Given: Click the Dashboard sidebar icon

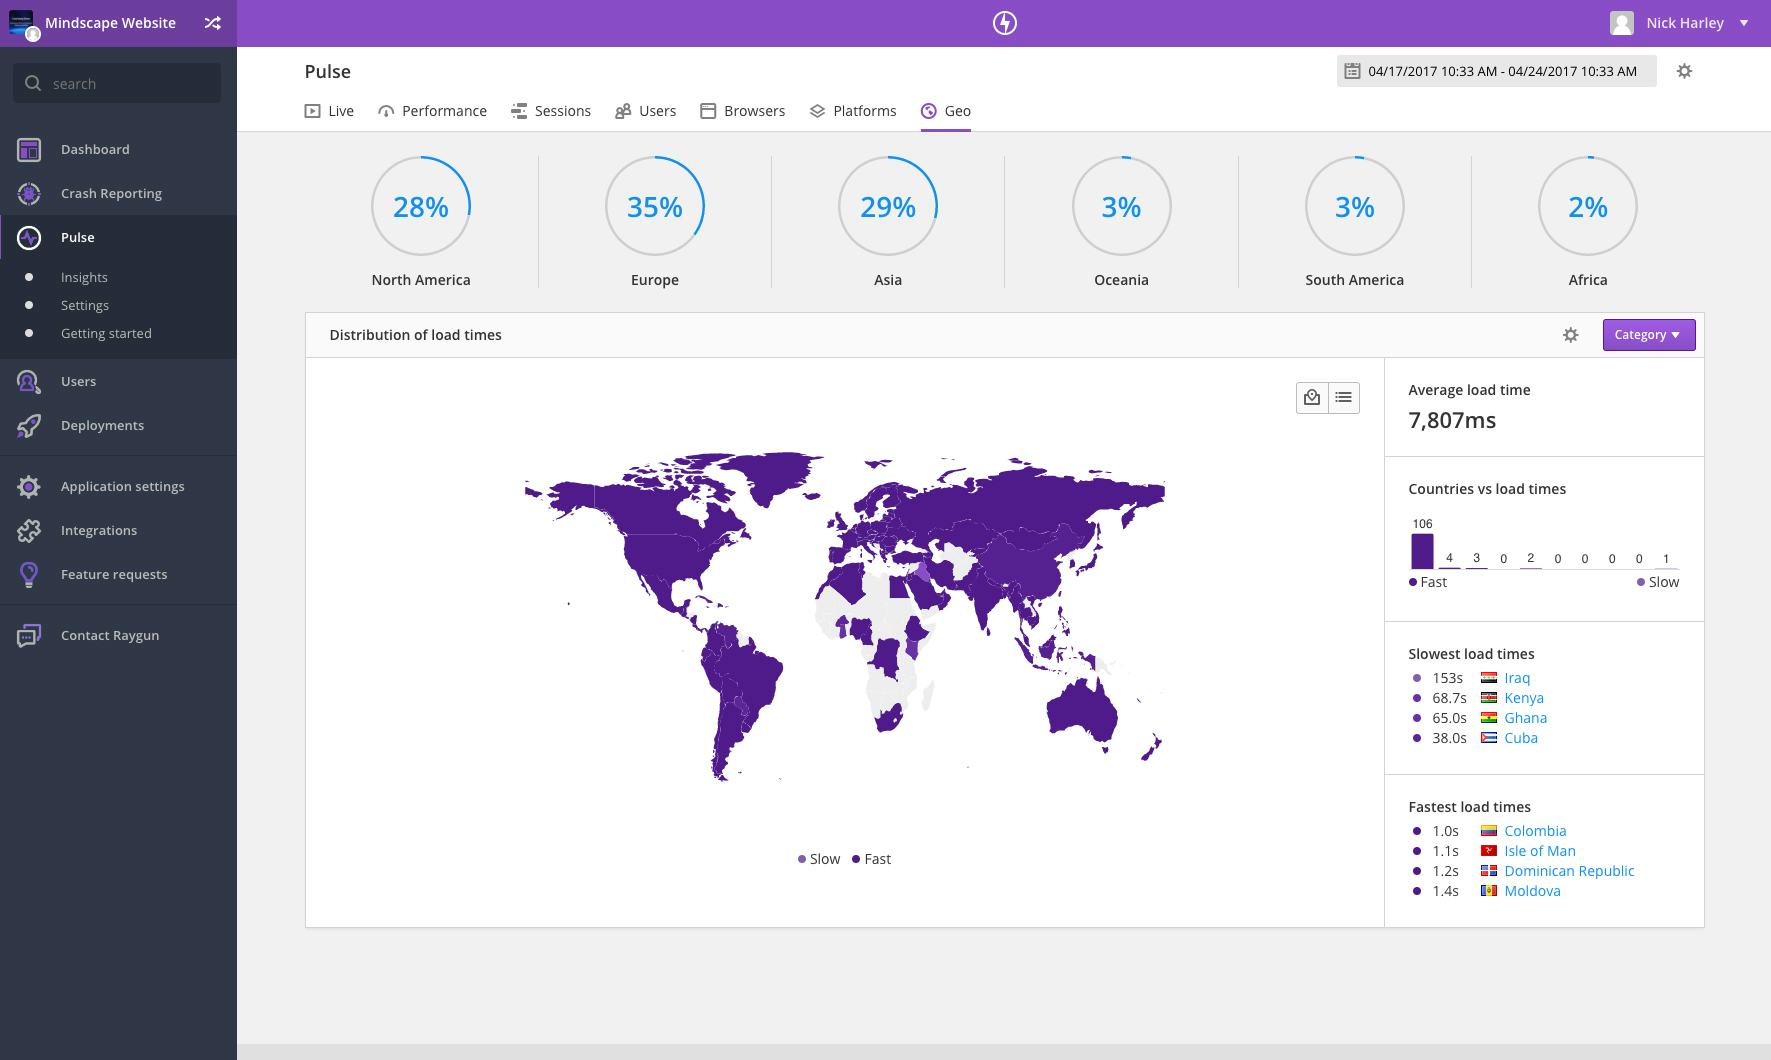Looking at the screenshot, I should (x=29, y=150).
